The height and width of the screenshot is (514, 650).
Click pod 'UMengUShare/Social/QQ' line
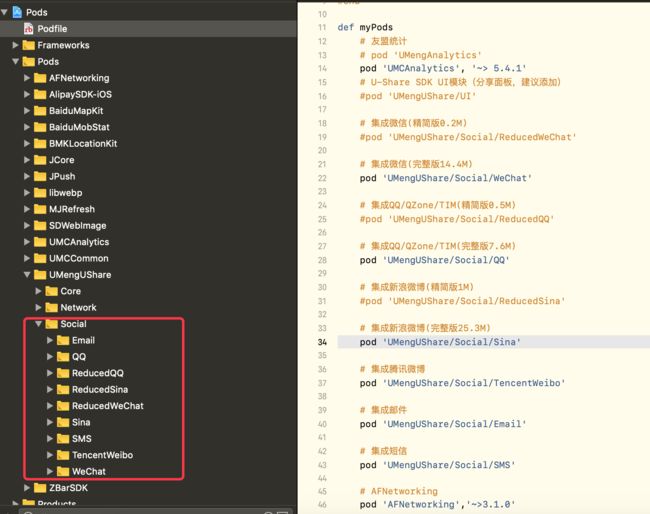(x=434, y=260)
